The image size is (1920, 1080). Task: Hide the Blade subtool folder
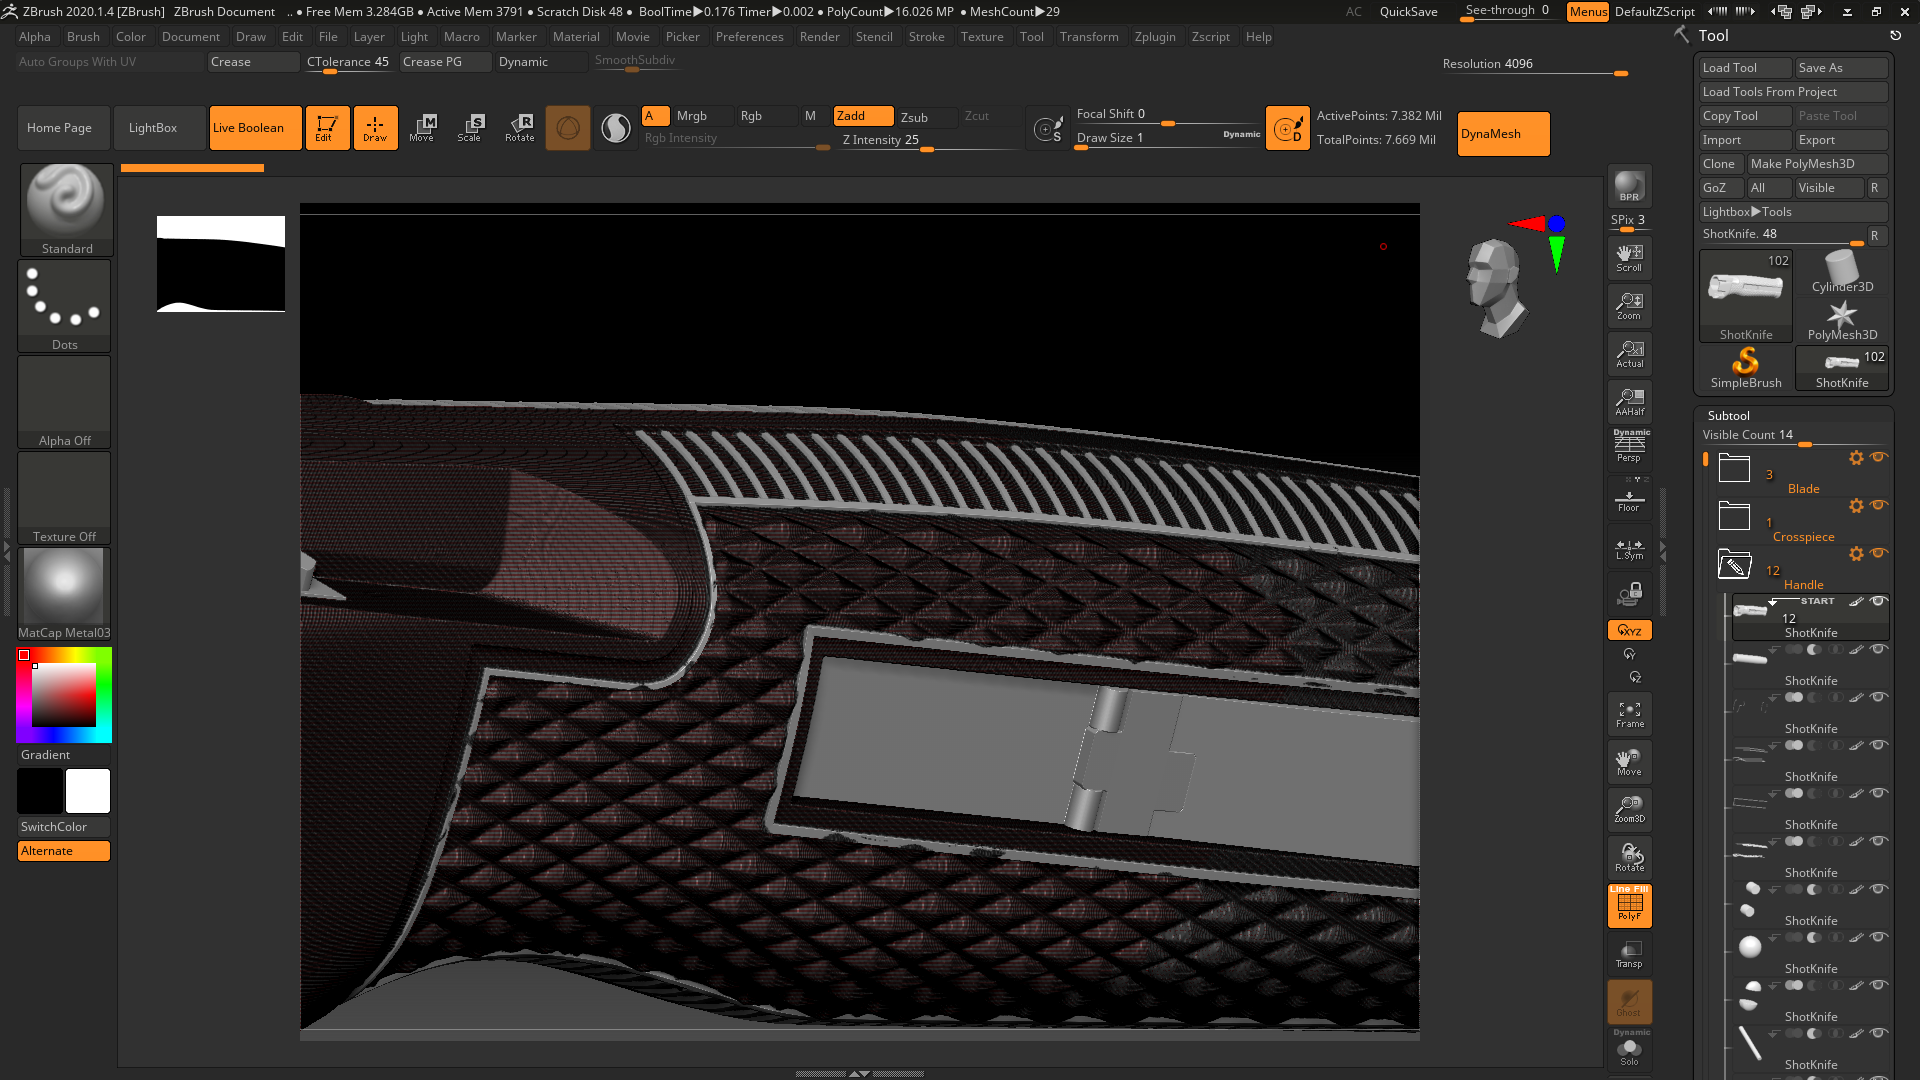pos(1879,458)
